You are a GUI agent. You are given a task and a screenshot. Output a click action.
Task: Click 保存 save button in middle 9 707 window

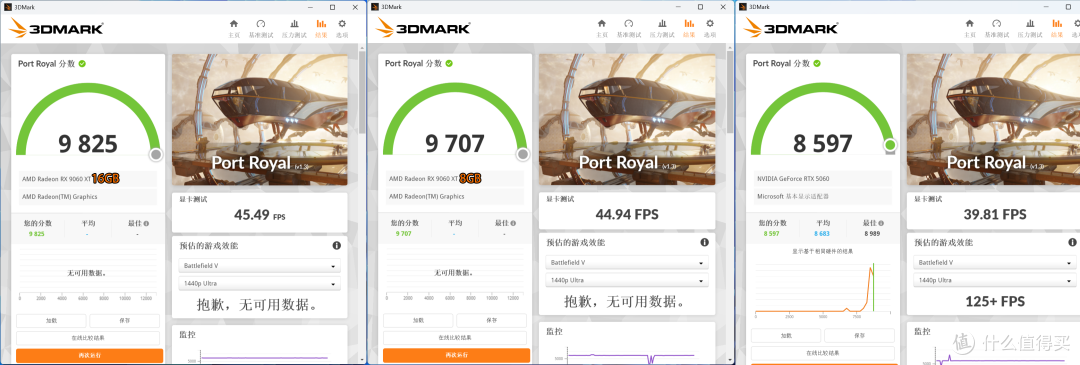(x=492, y=321)
